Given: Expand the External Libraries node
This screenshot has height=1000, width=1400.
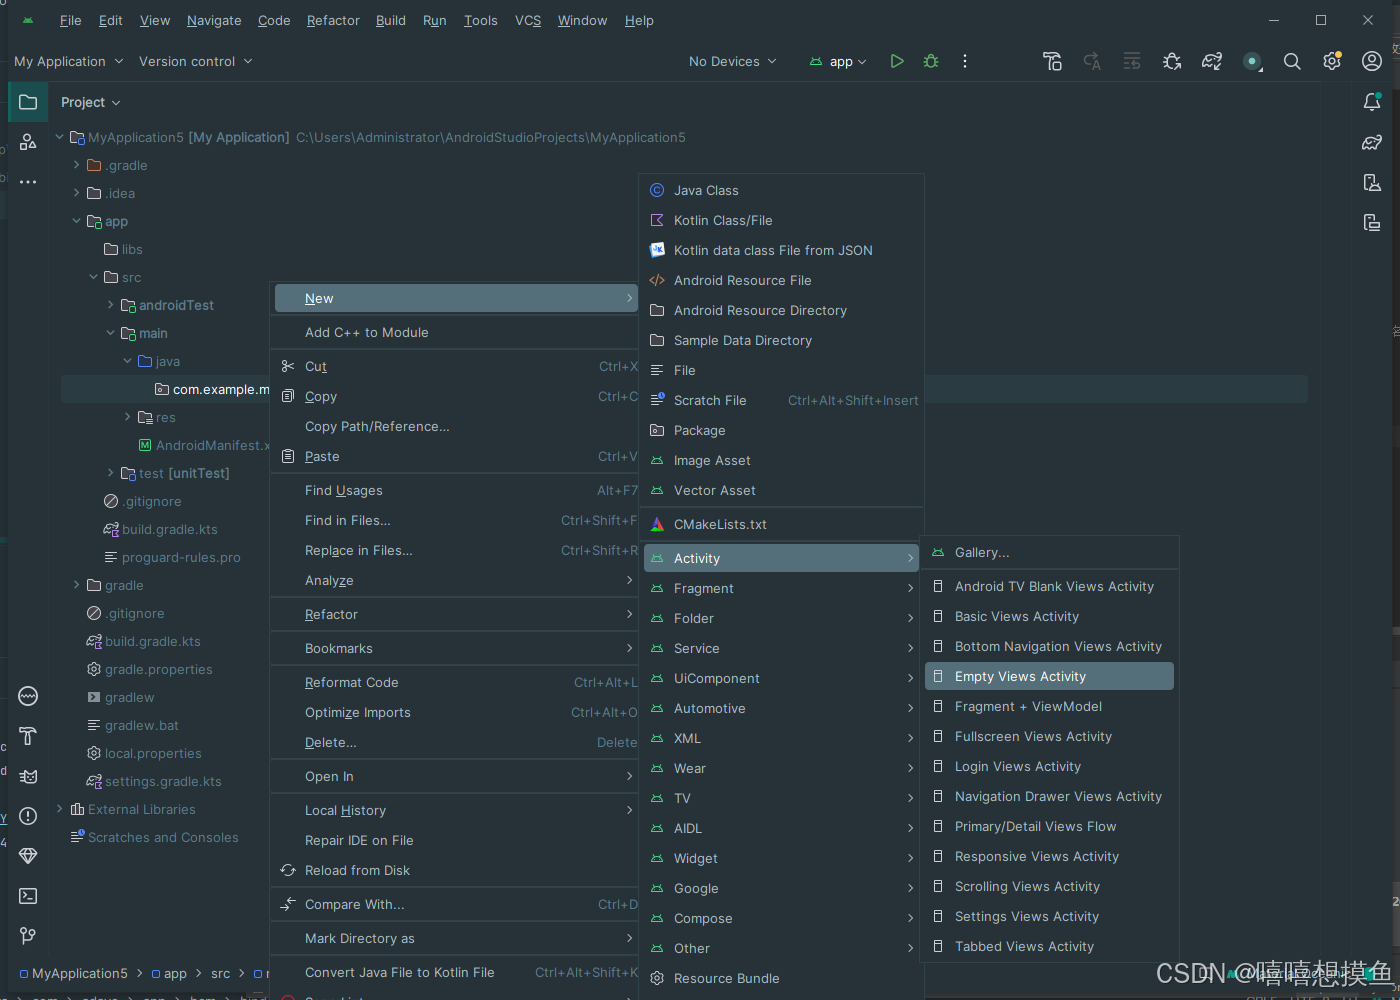Looking at the screenshot, I should (x=60, y=809).
